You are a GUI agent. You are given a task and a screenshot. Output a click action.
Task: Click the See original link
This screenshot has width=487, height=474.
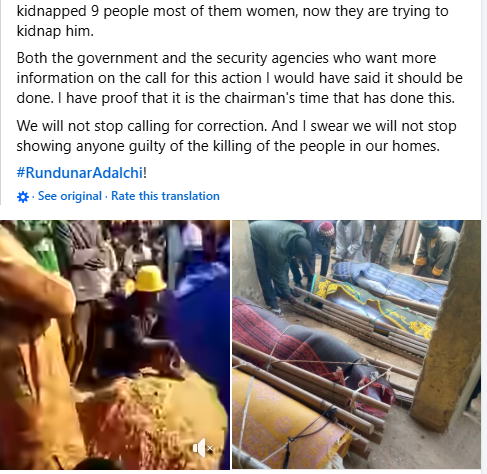(x=70, y=196)
